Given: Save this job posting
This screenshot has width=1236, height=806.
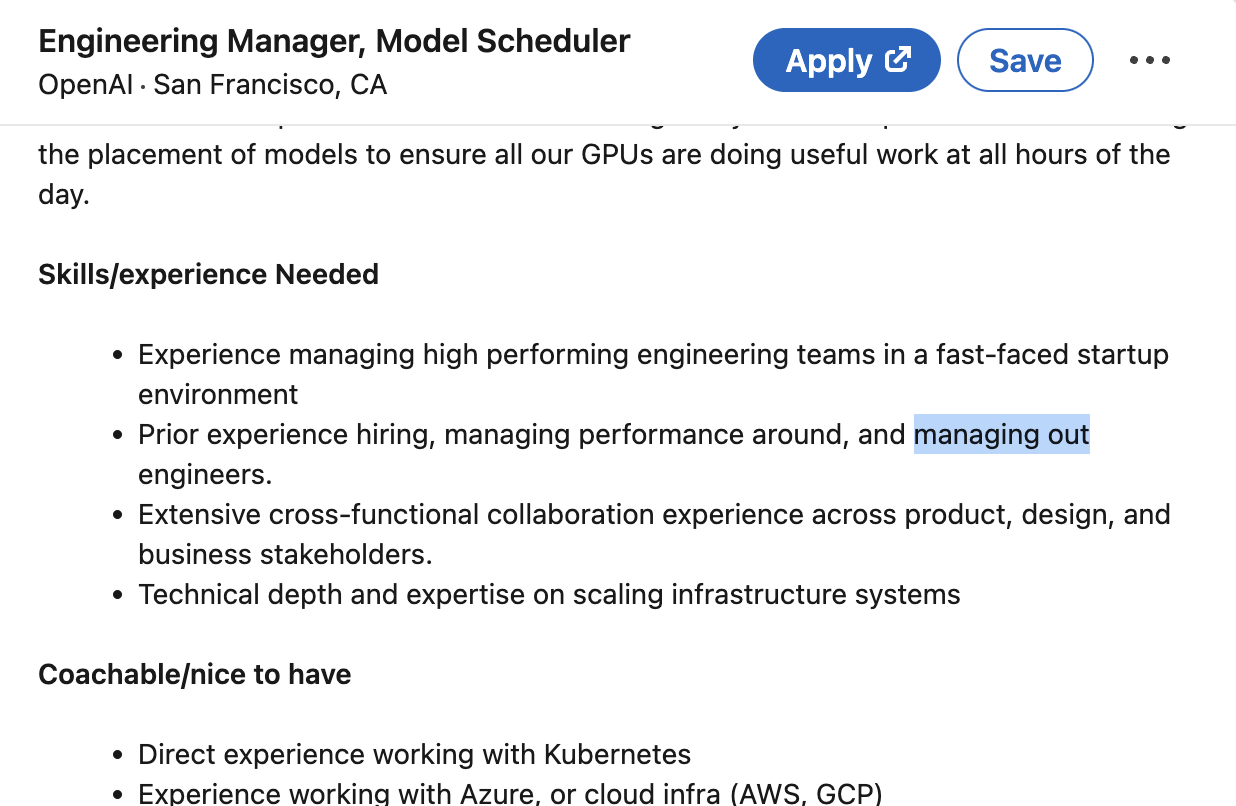Looking at the screenshot, I should pyautogui.click(x=1024, y=60).
